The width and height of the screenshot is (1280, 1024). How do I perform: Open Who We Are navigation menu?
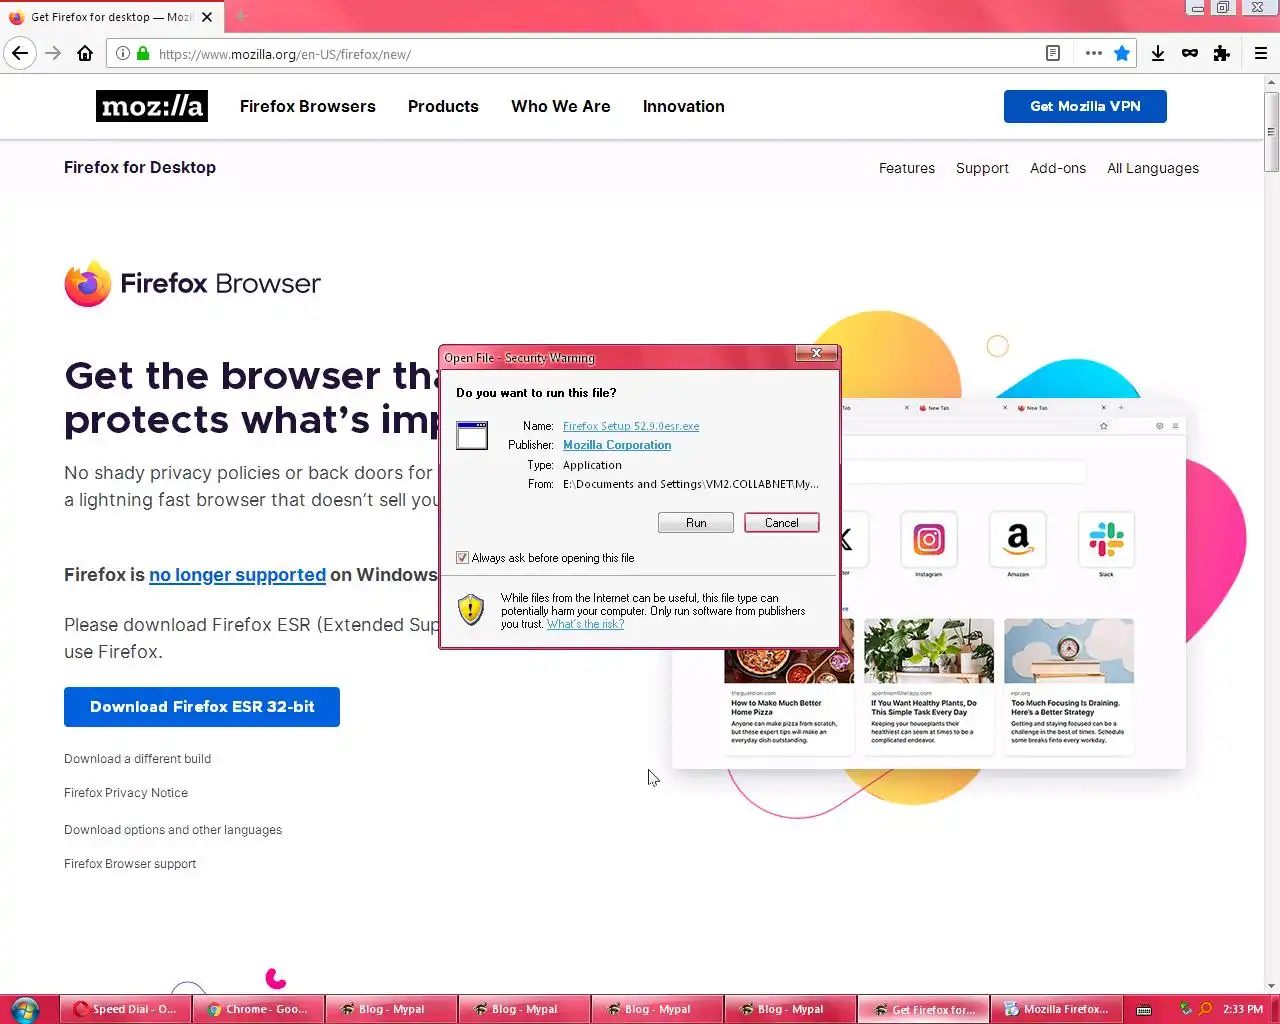[561, 106]
